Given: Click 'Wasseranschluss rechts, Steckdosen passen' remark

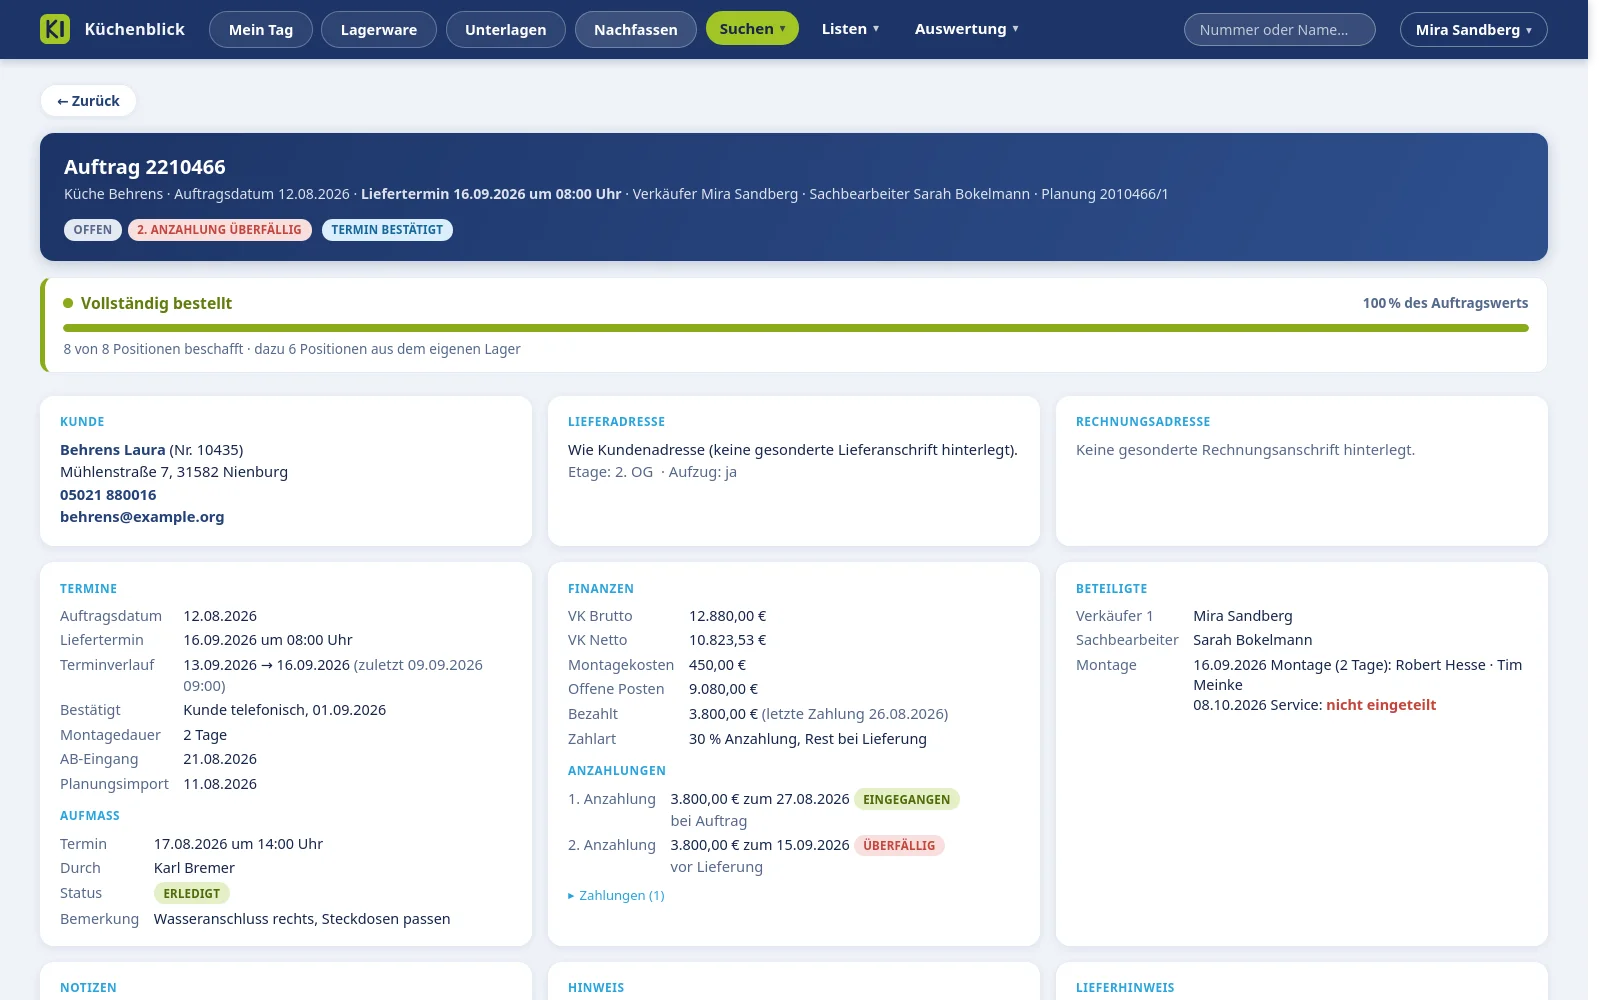Looking at the screenshot, I should coord(302,919).
